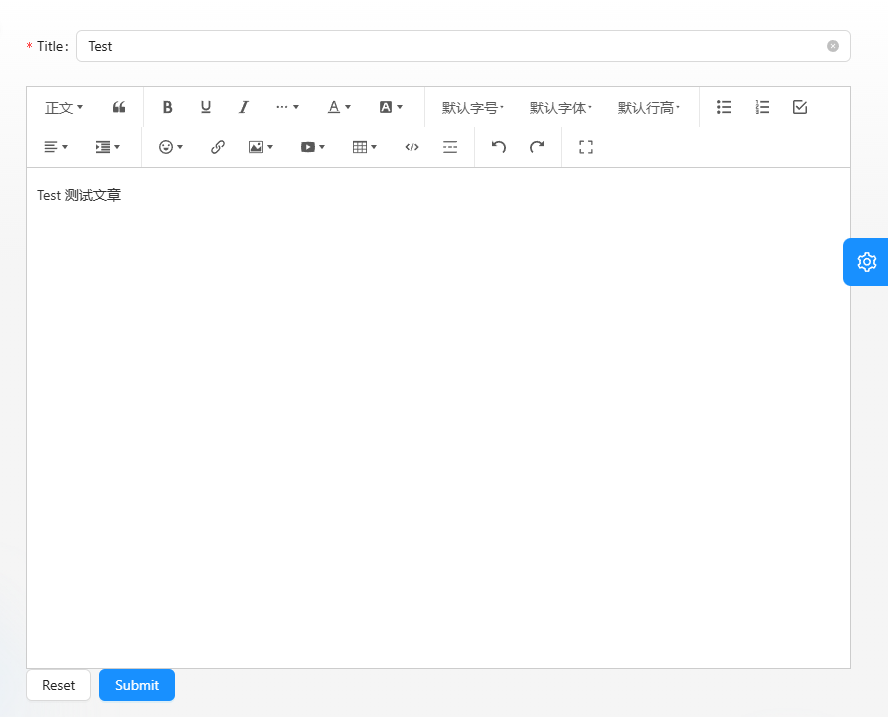Viewport: 888px width, 717px height.
Task: Undo the last edit
Action: 499,147
